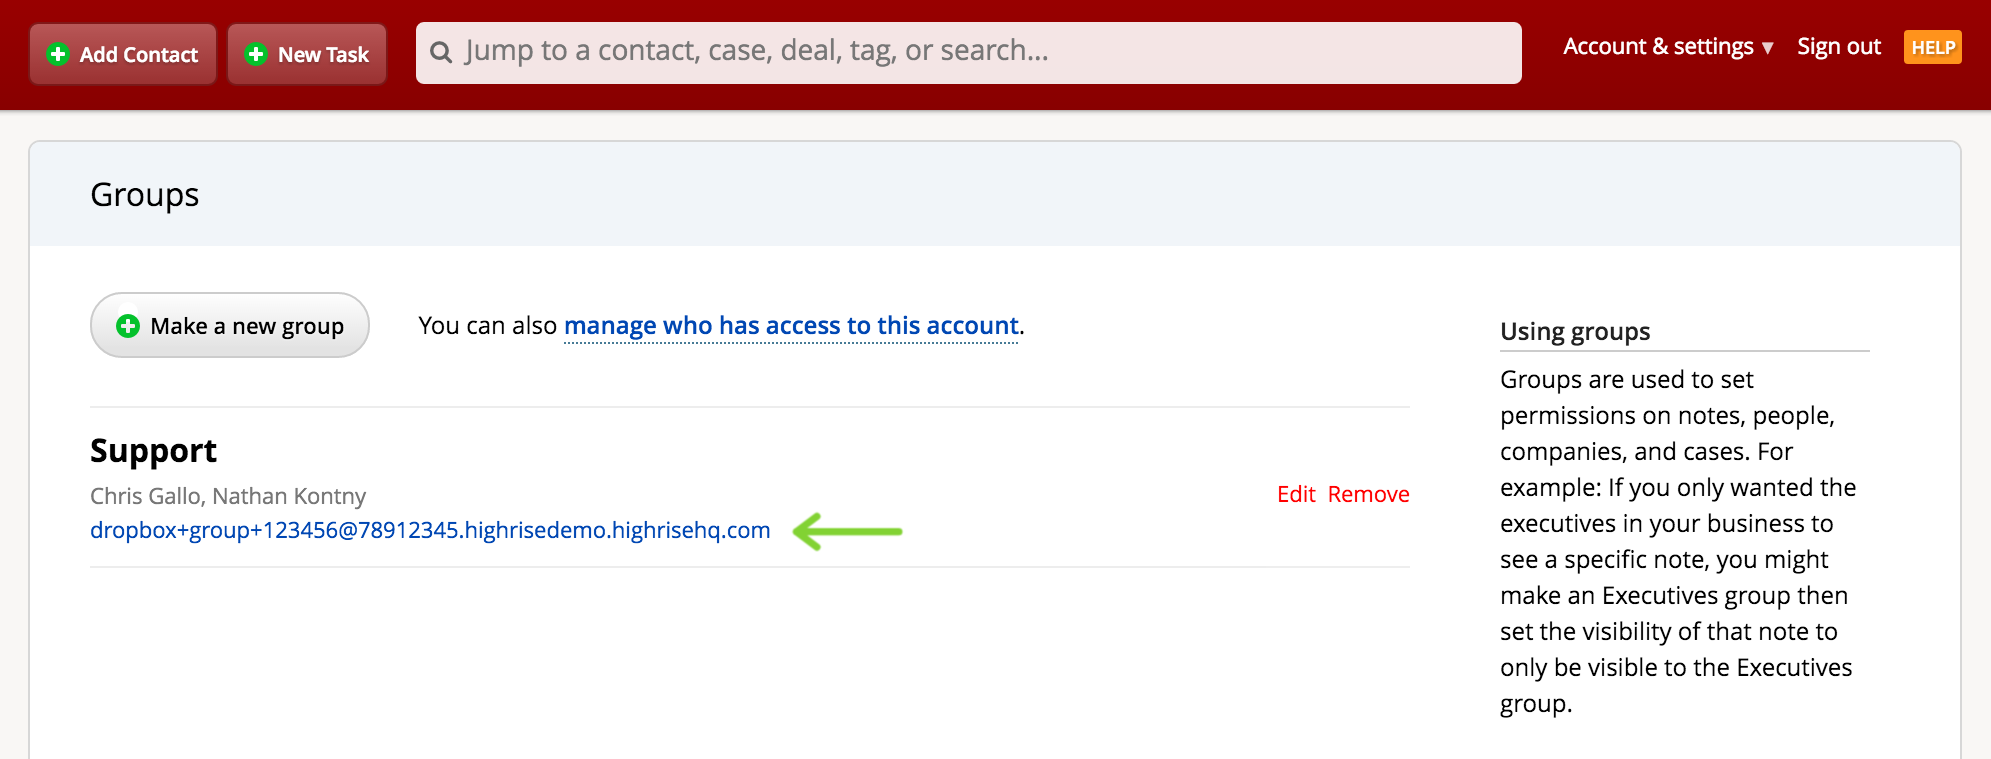Viewport: 1991px width, 759px height.
Task: Click the Using groups sidebar heading
Action: point(1575,331)
